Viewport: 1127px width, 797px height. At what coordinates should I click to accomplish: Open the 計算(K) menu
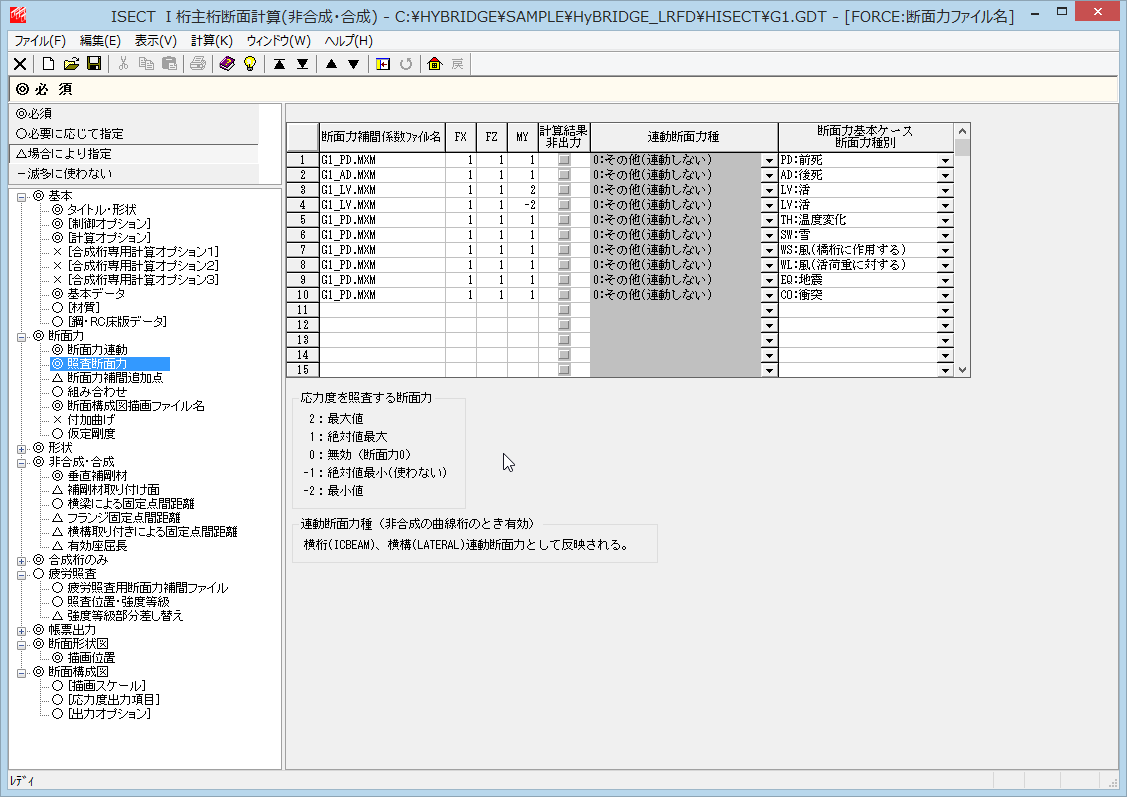pyautogui.click(x=211, y=41)
